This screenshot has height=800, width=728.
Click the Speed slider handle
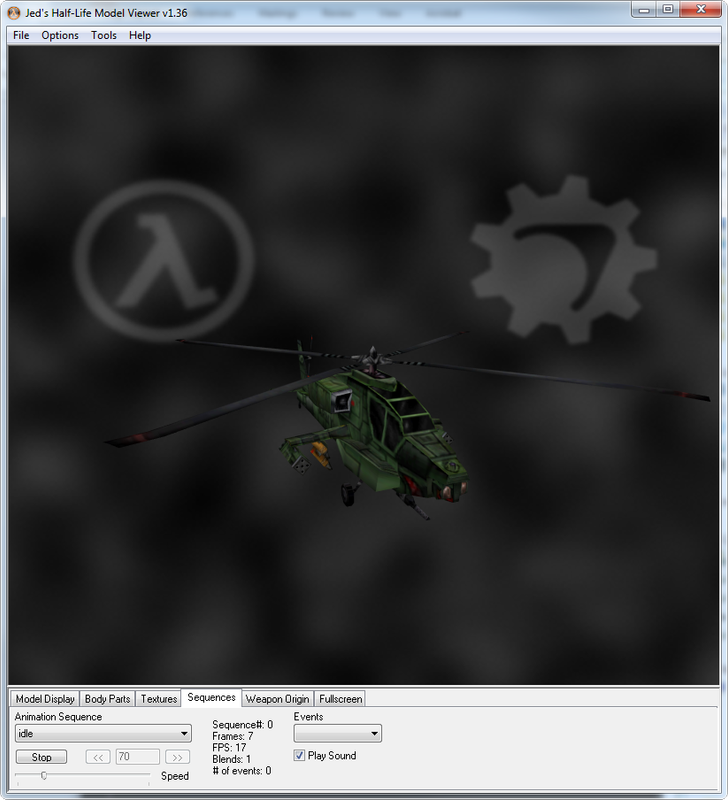pyautogui.click(x=44, y=776)
